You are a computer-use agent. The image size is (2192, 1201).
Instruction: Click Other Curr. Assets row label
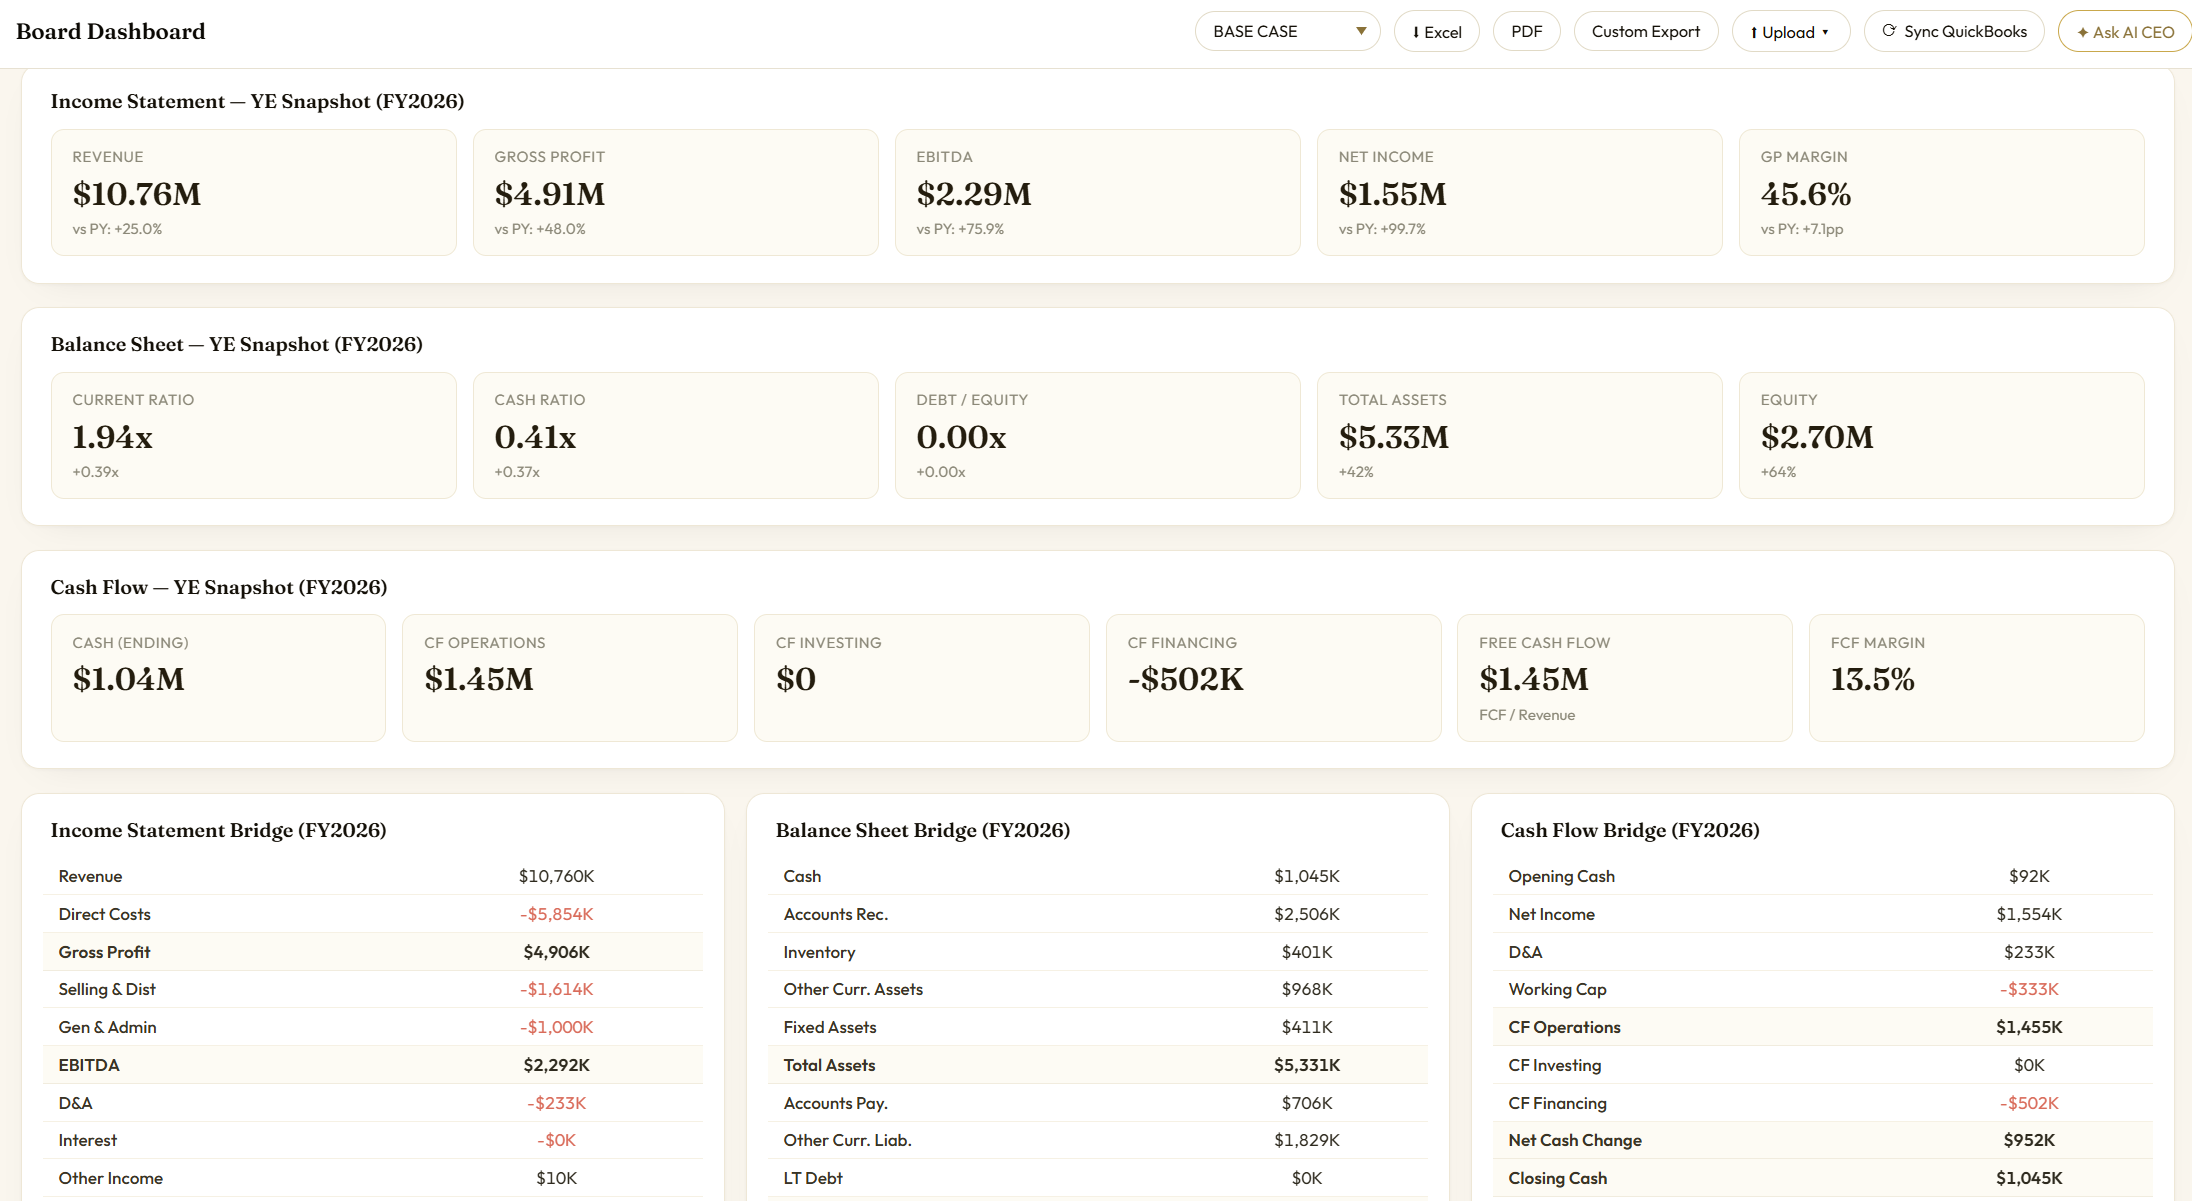click(853, 989)
